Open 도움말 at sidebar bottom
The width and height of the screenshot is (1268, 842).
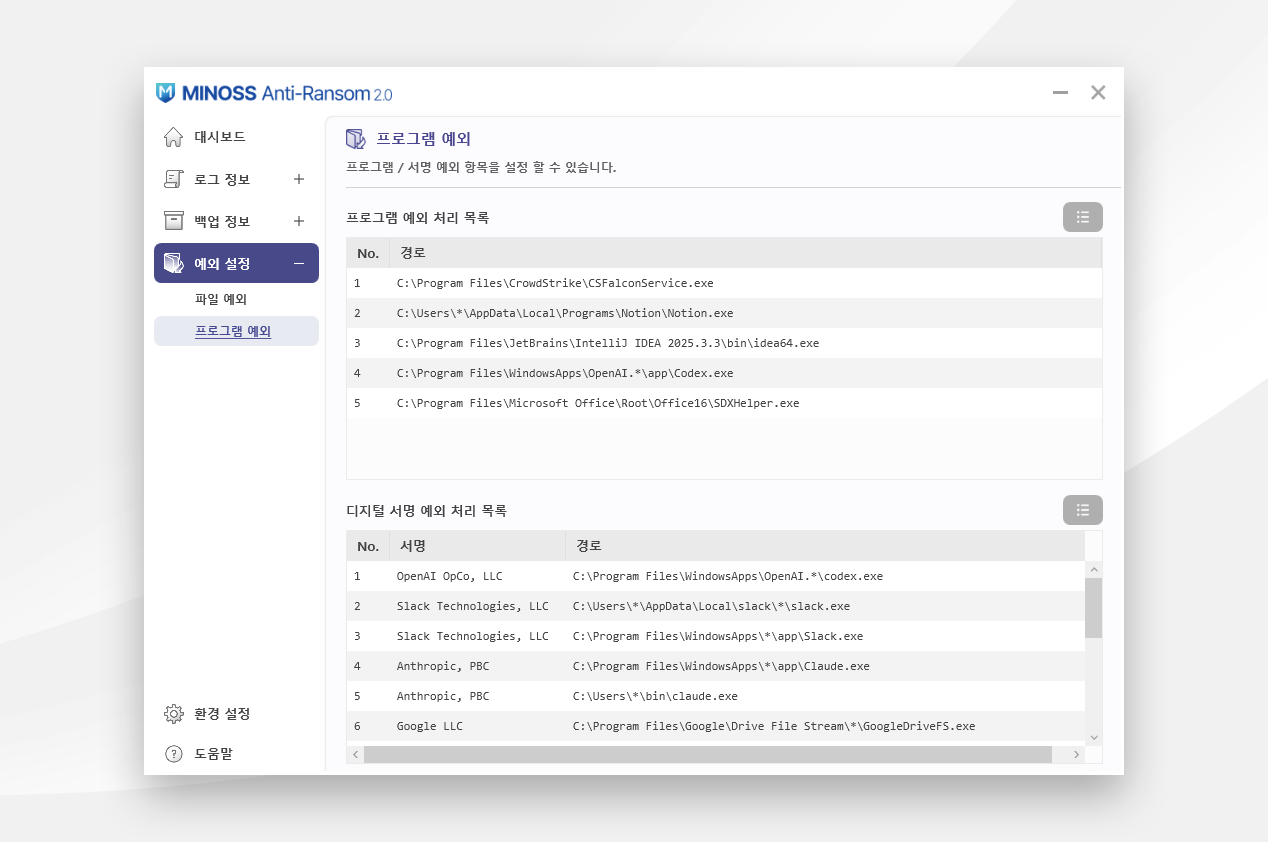213,753
